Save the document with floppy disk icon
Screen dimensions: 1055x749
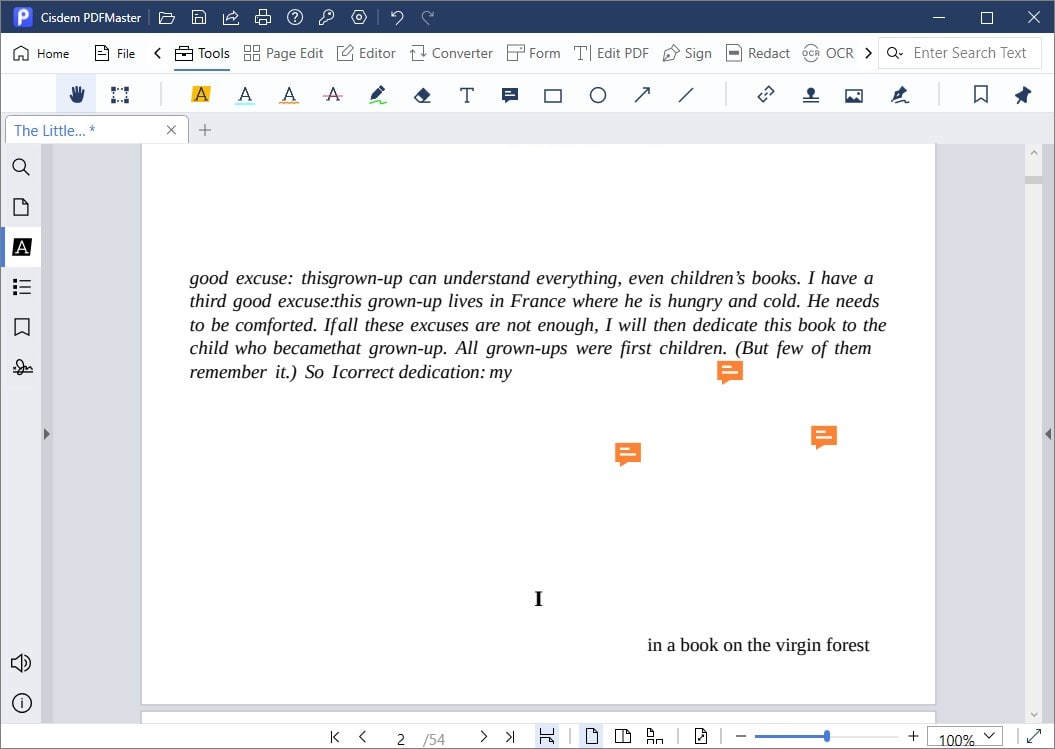198,17
